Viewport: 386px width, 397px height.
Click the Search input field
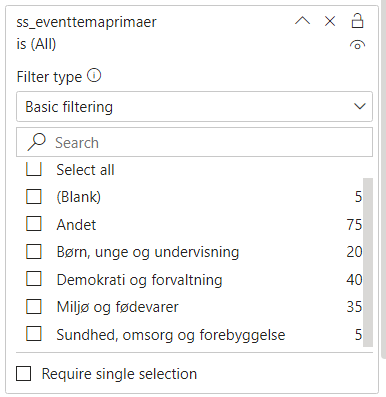[194, 142]
